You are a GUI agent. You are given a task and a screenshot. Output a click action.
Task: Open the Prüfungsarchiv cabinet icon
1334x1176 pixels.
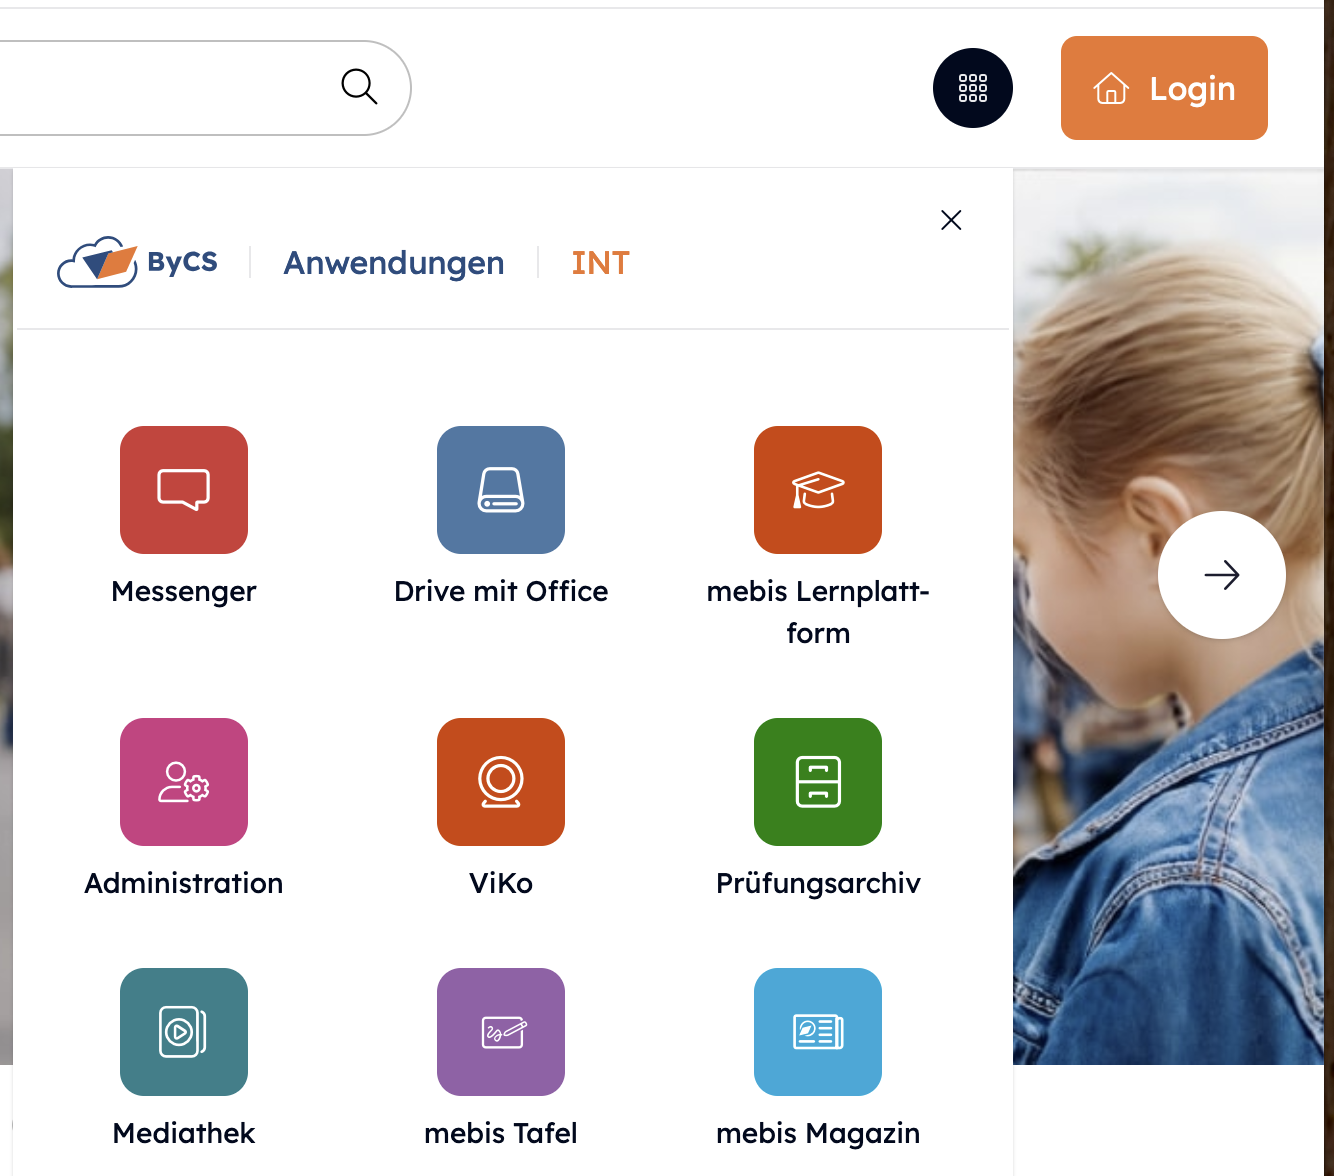(x=818, y=782)
